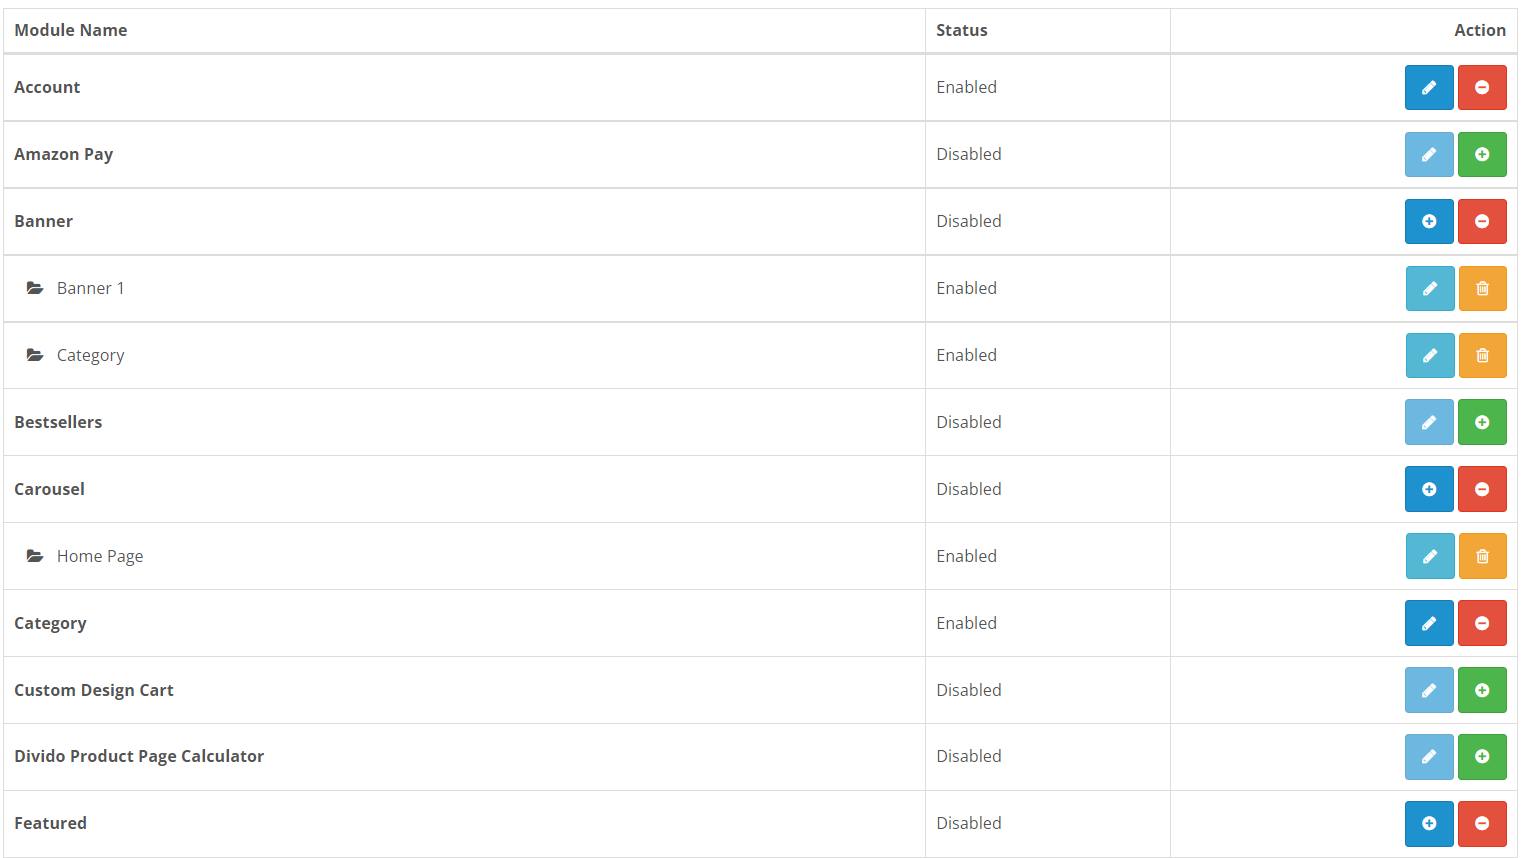The width and height of the screenshot is (1535, 858).
Task: Install the Bestsellers module
Action: coord(1482,422)
